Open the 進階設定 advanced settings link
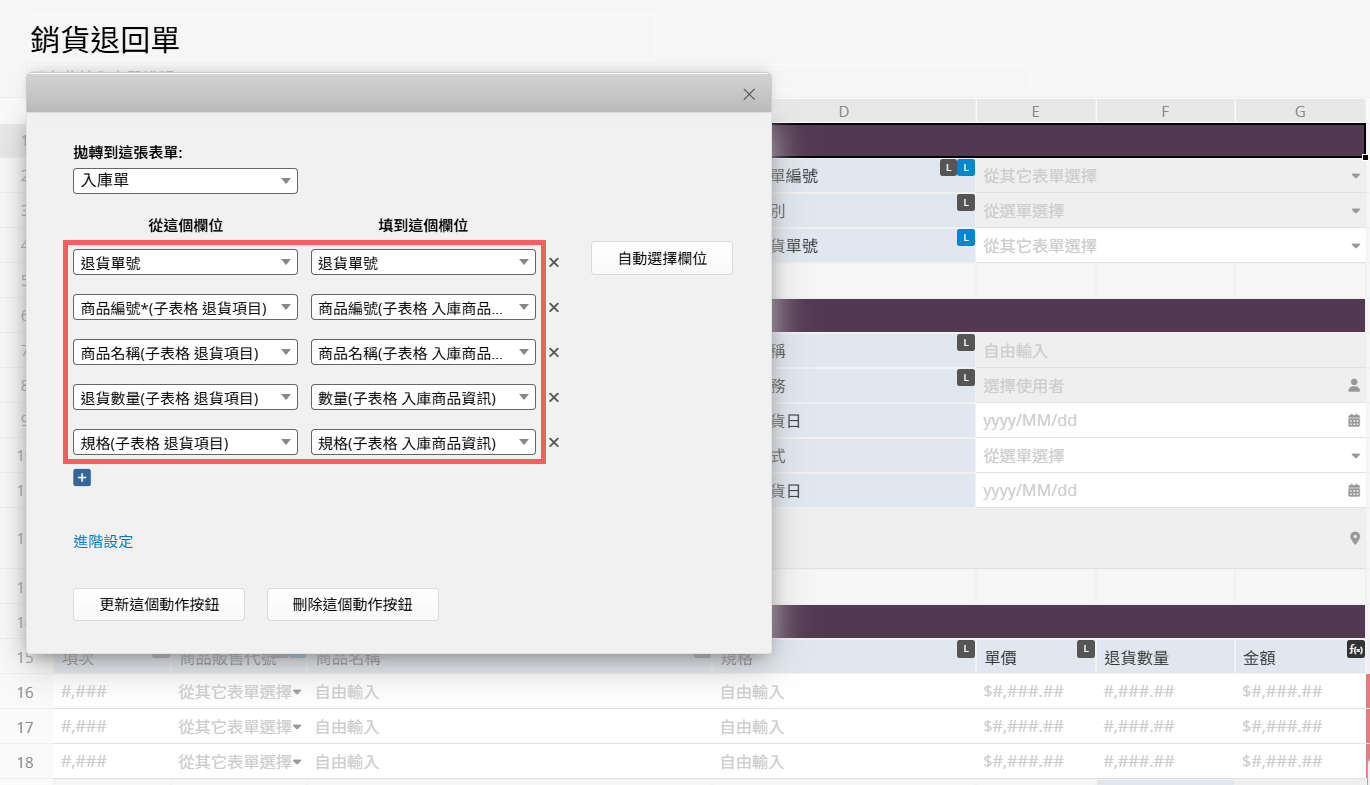Image resolution: width=1370 pixels, height=785 pixels. (x=103, y=542)
